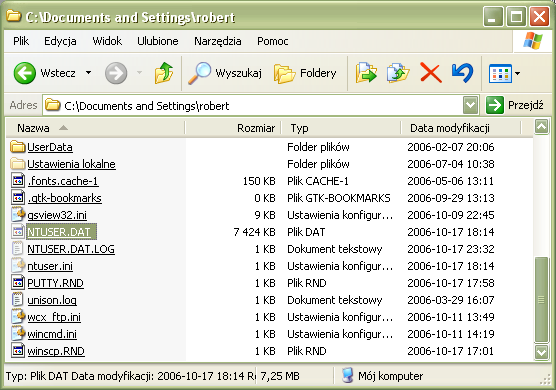Select the NTUSER.DAT file icon
The height and width of the screenshot is (390, 556).
pyautogui.click(x=18, y=232)
